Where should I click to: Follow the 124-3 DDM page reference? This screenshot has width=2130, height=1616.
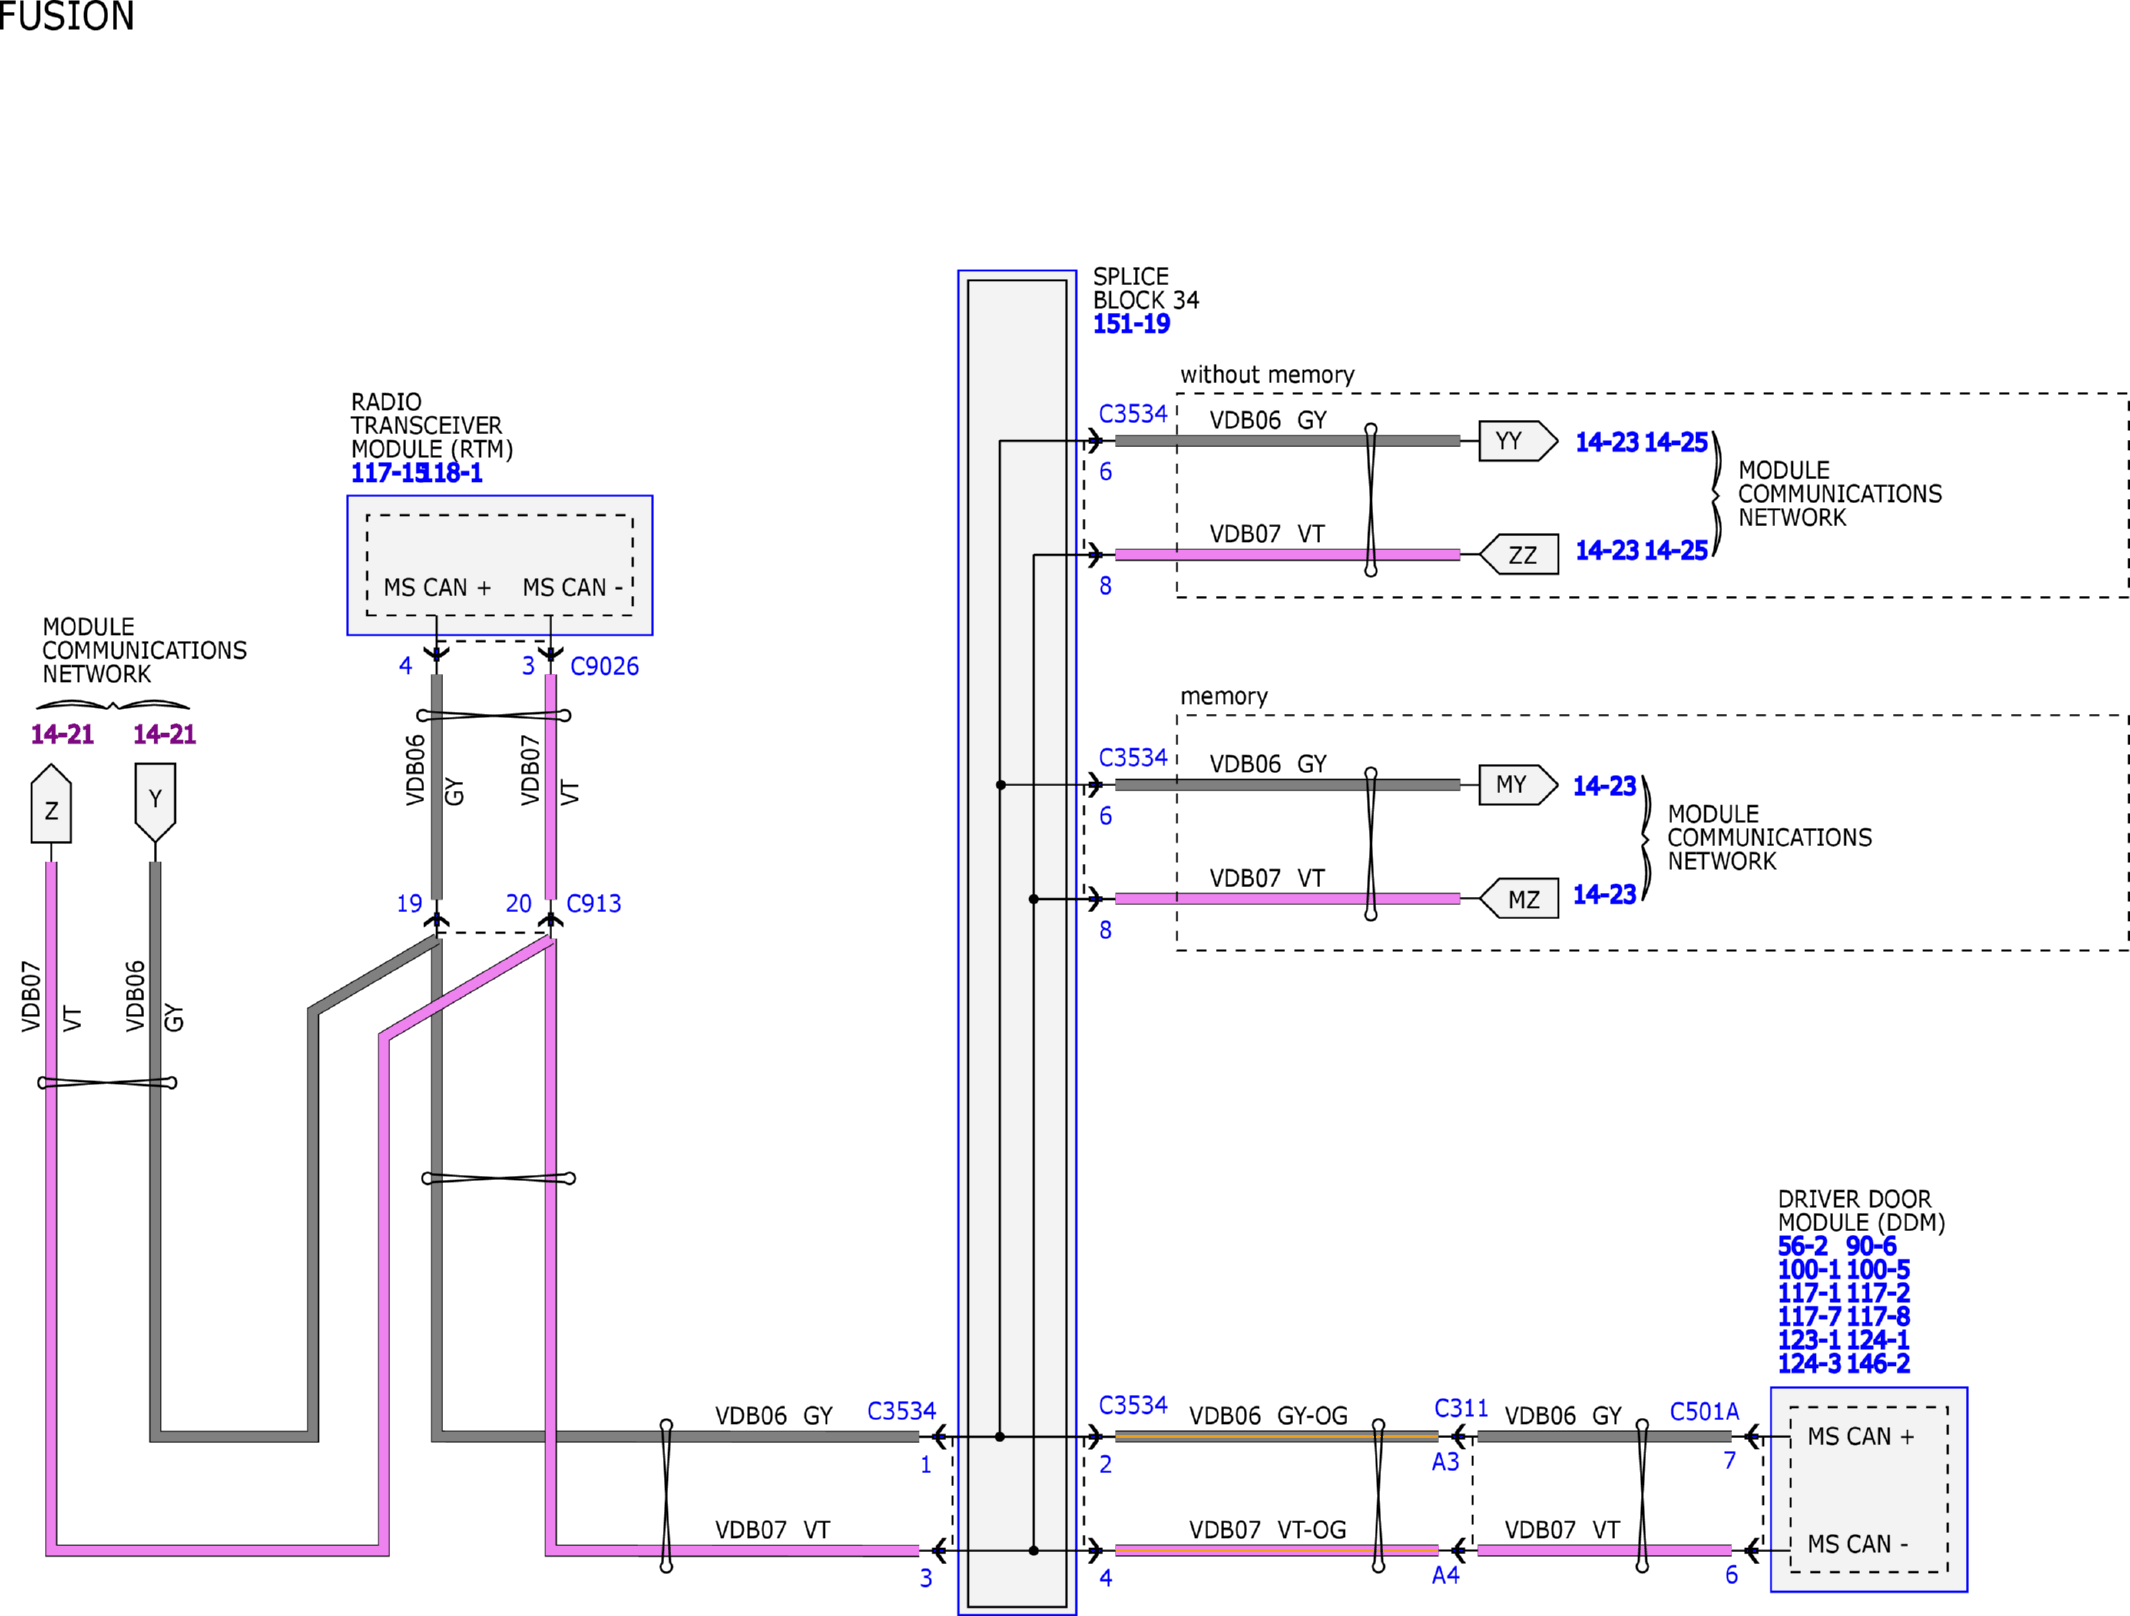[x=1809, y=1364]
